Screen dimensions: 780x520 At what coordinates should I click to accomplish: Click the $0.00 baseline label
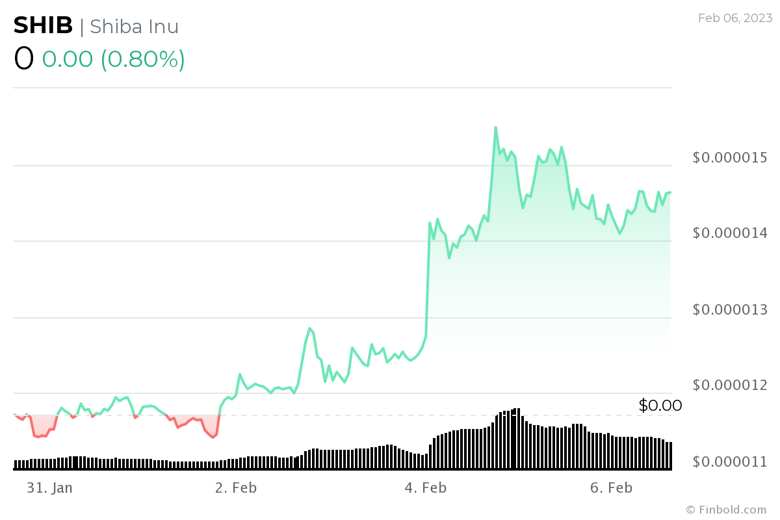click(x=660, y=405)
